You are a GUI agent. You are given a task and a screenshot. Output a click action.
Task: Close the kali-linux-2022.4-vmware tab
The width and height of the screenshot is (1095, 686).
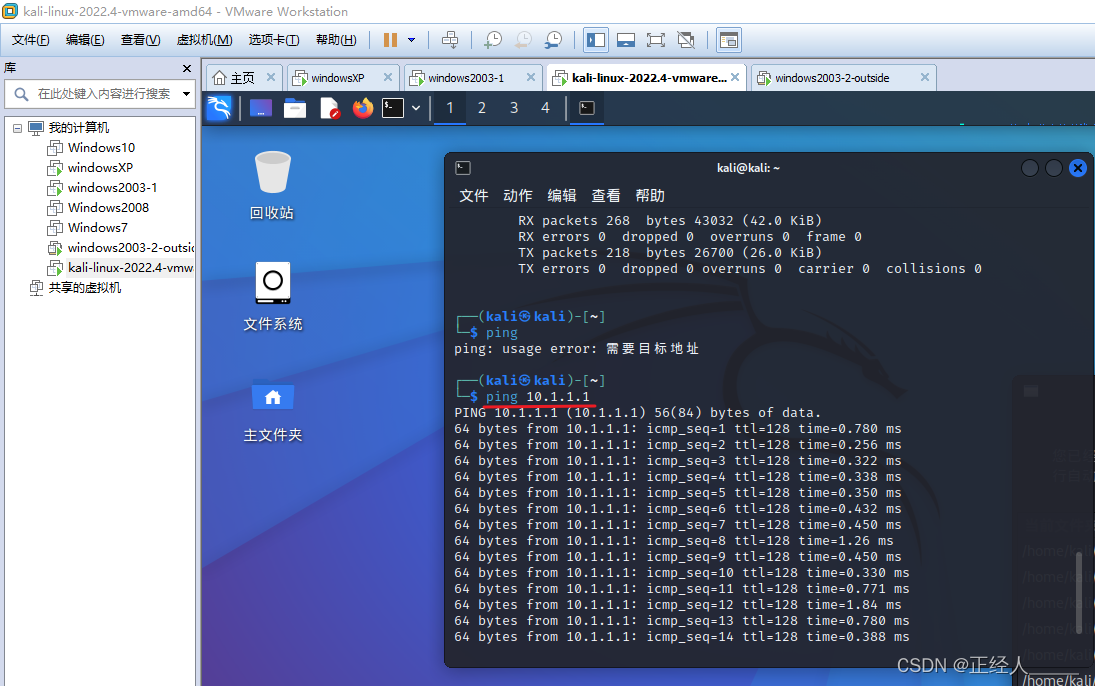[x=735, y=77]
